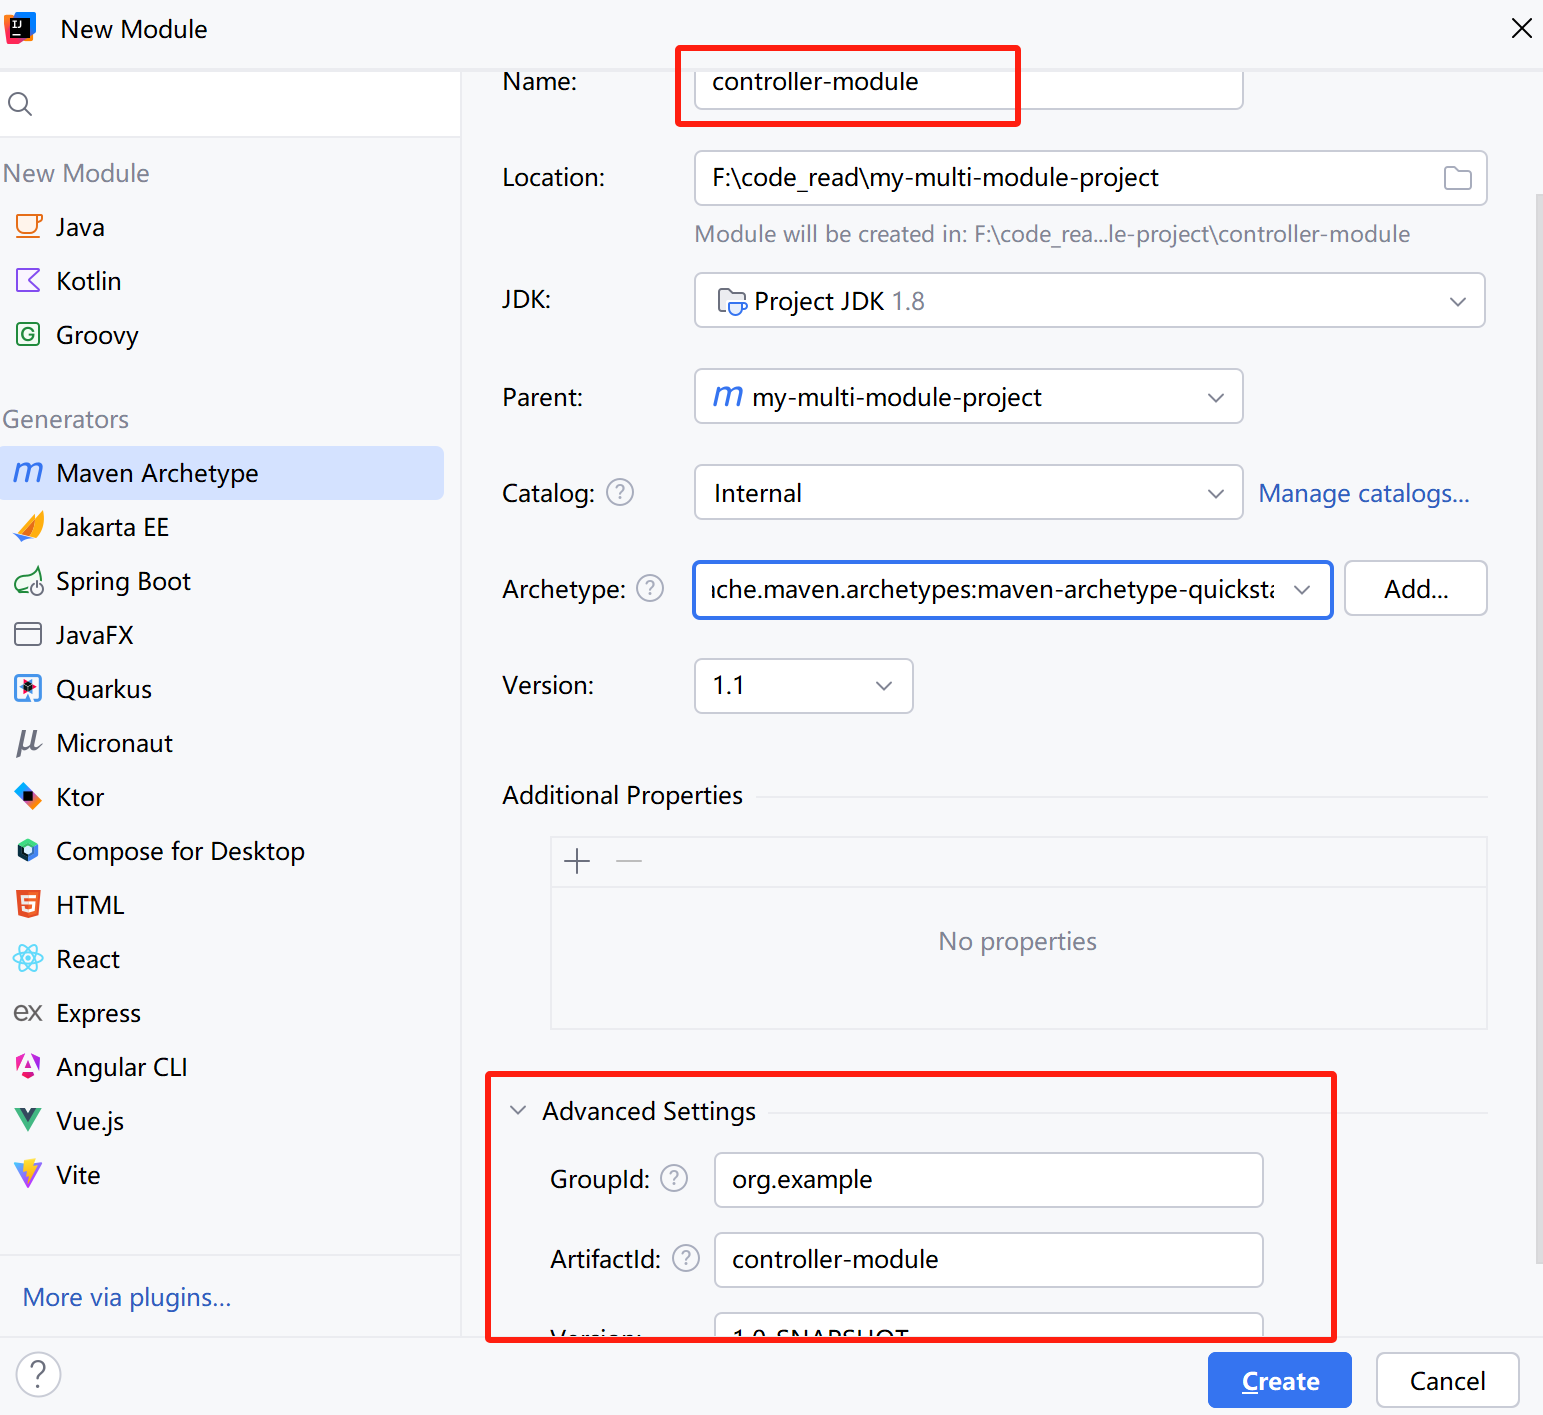
Task: Open the Catalog Internal dropdown
Action: 968,492
